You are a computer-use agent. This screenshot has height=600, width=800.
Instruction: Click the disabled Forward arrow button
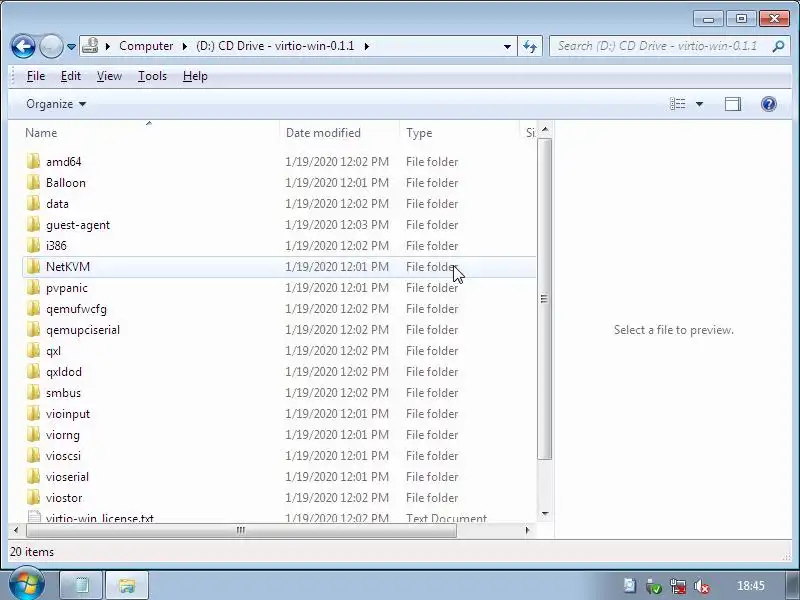click(51, 46)
